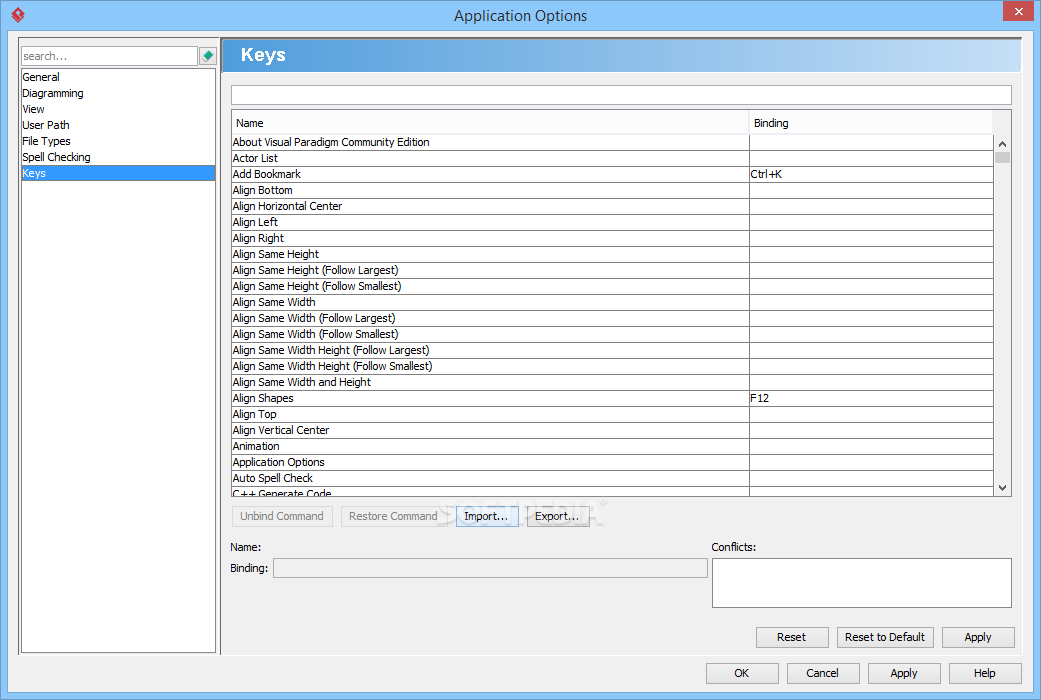This screenshot has width=1041, height=700.
Task: Open Help for the dialog
Action: coord(985,673)
